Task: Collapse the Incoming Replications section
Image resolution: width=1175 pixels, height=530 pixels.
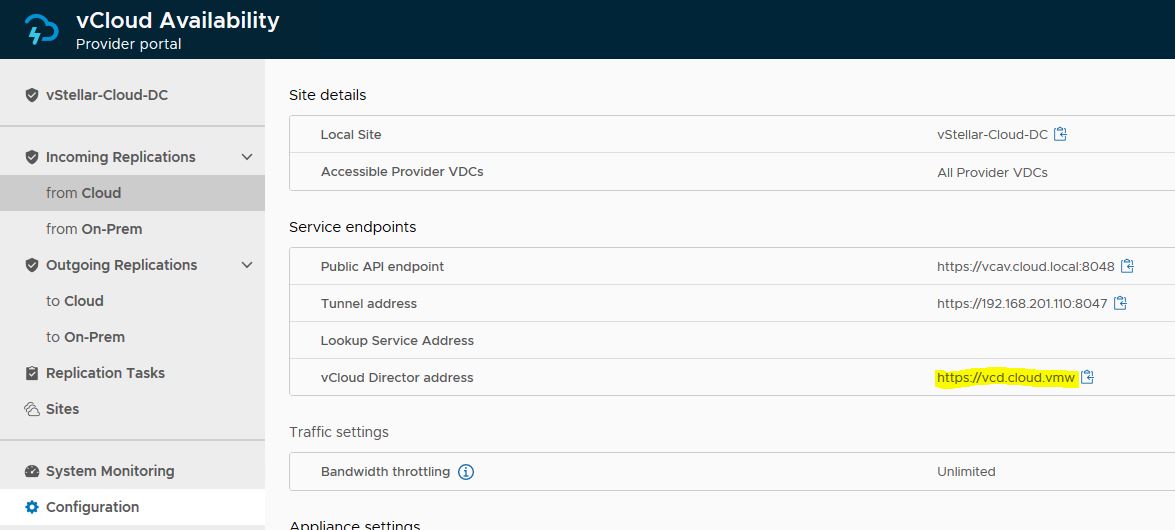Action: pos(247,157)
